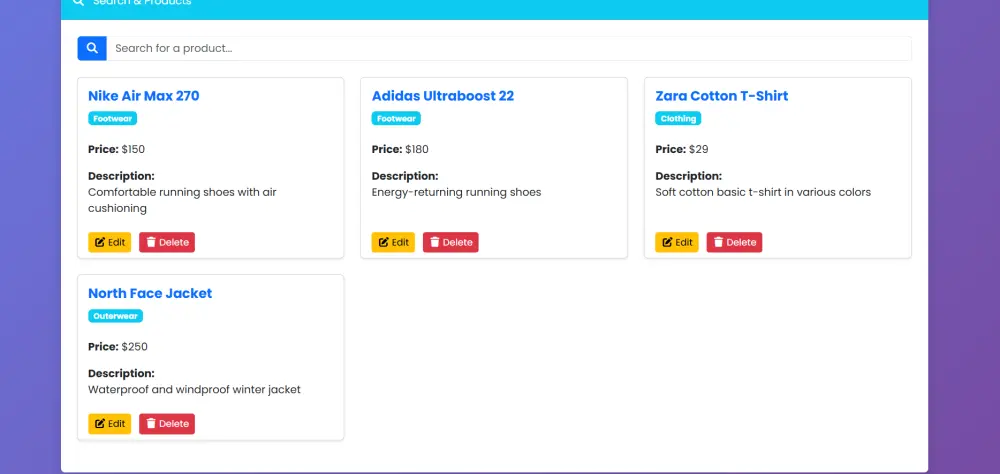Open the North Face Jacket title
The image size is (1000, 474).
150,293
